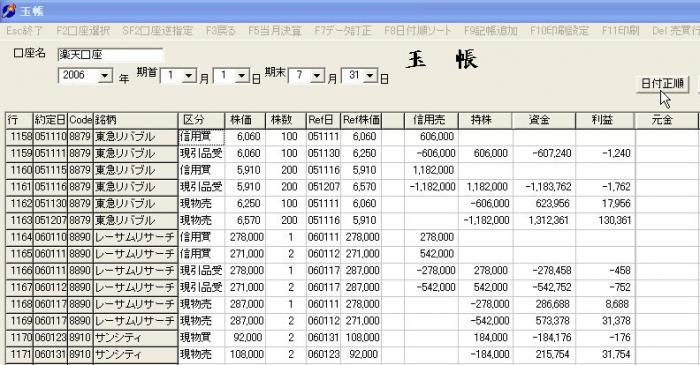Click 資金 value -278,458
This screenshot has height=365, width=700.
tap(544, 270)
